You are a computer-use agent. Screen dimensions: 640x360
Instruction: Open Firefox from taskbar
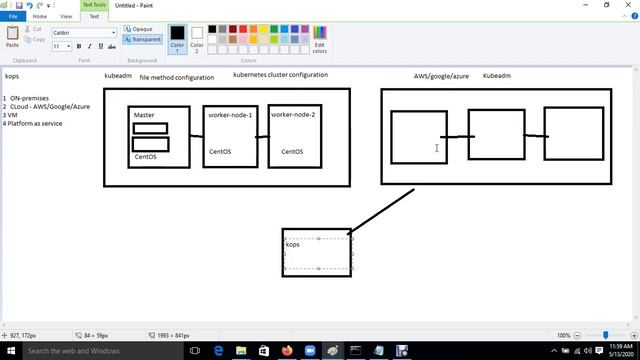pyautogui.click(x=287, y=351)
